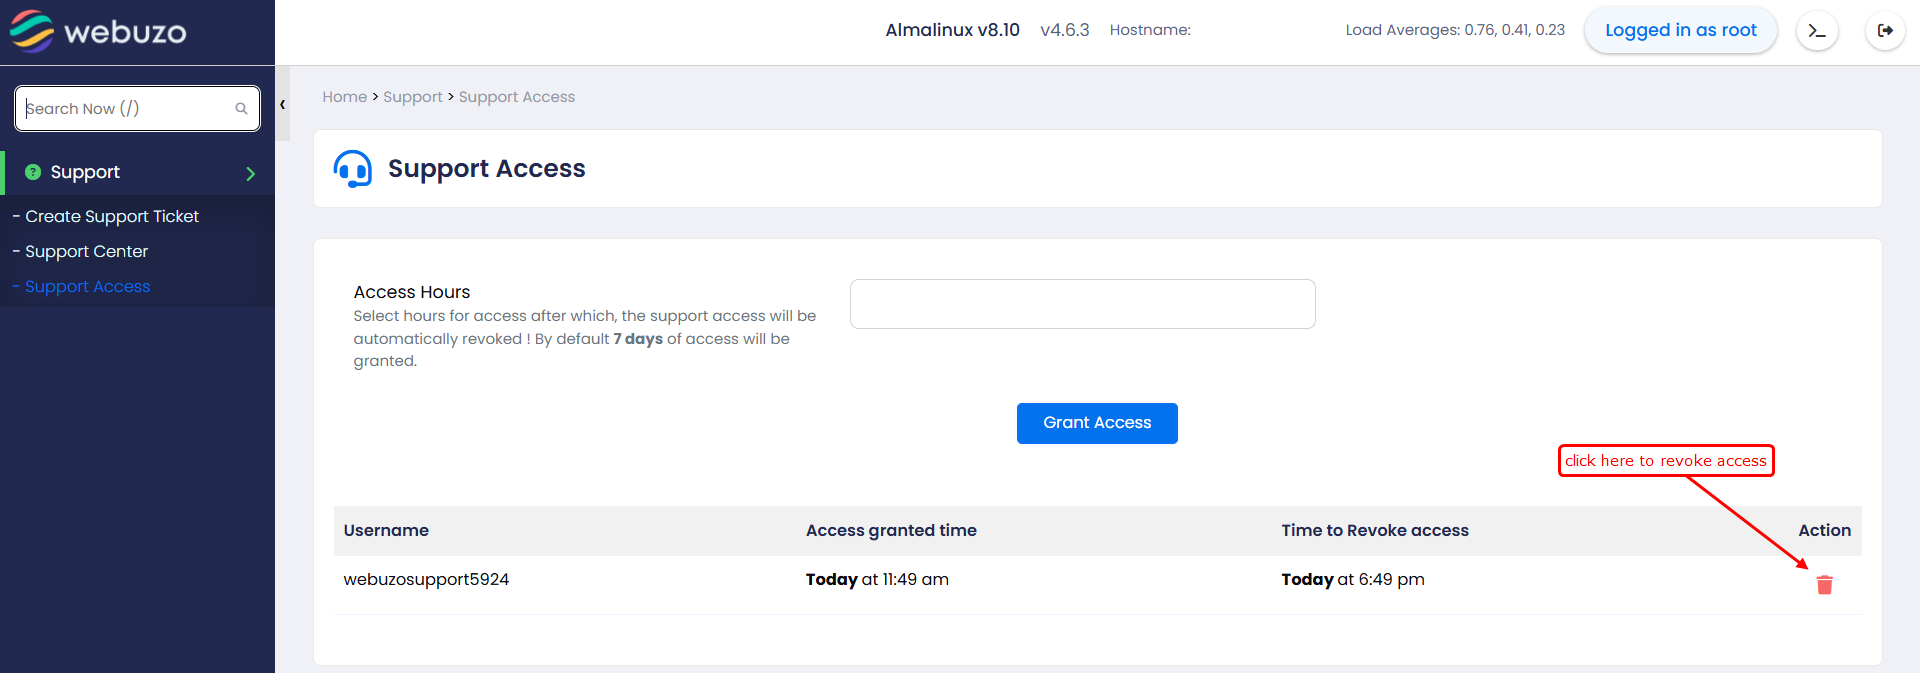
Task: Click the Logged in as root button
Action: 1680,31
